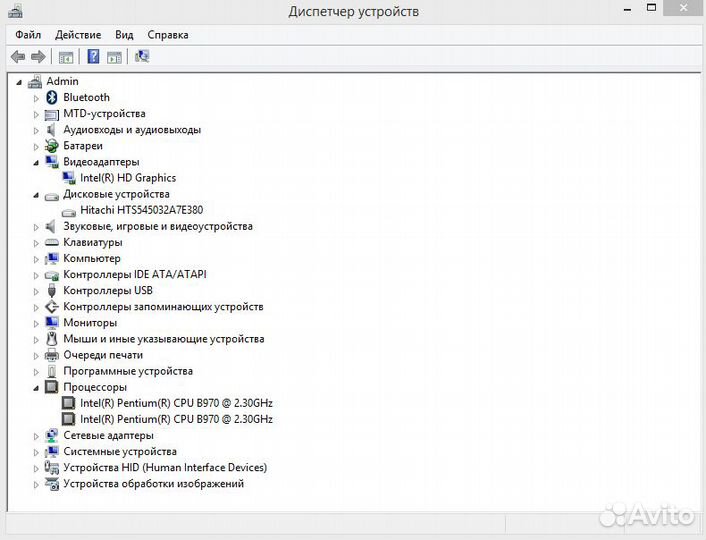Select Устройства обработки изображений label

coord(153,484)
